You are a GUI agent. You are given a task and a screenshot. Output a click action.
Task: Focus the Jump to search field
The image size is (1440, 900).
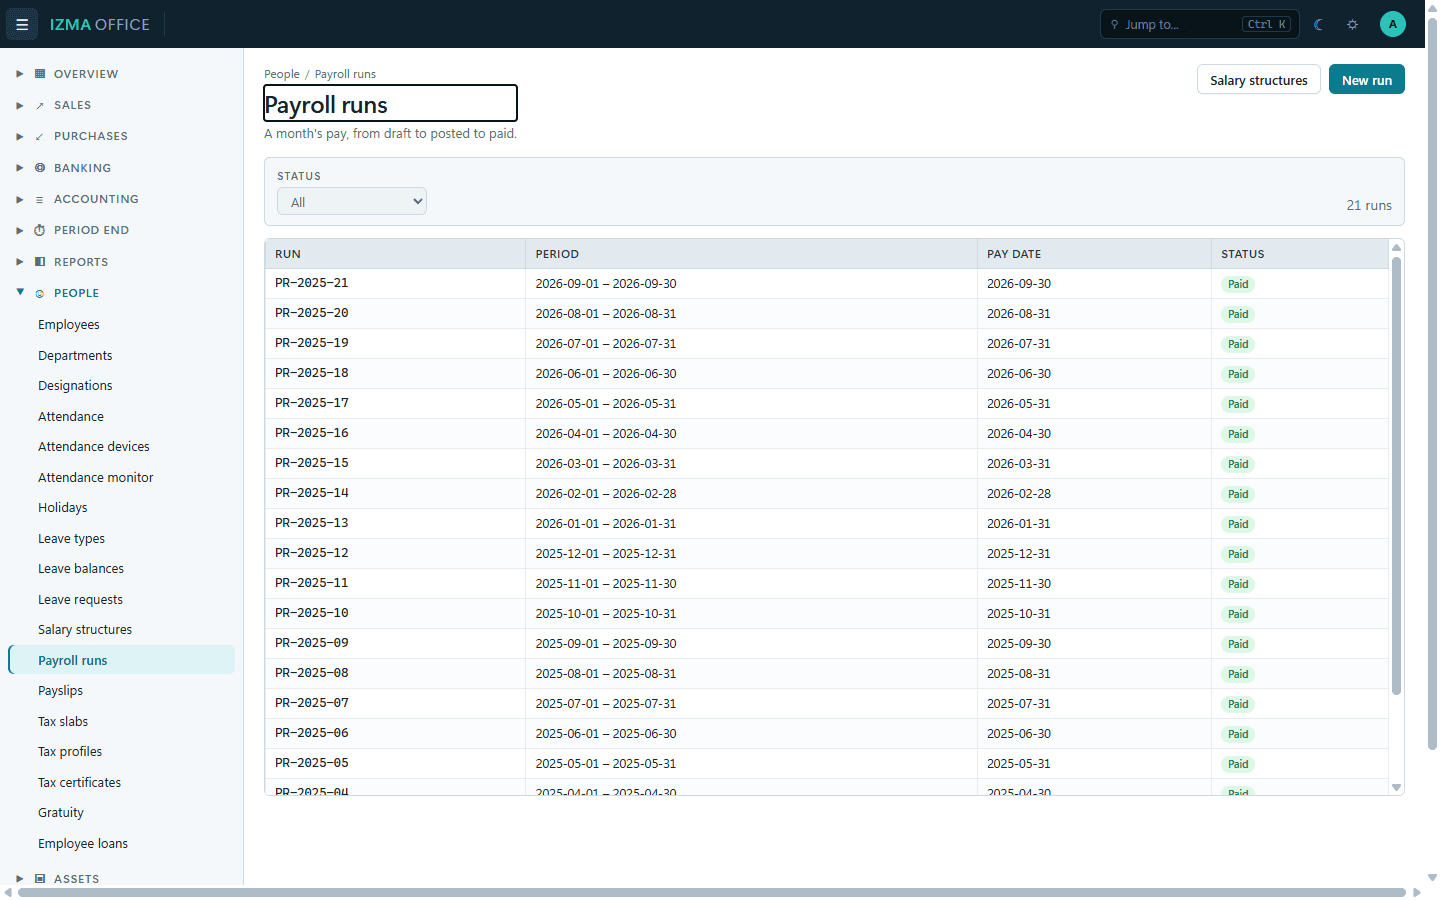(1199, 24)
